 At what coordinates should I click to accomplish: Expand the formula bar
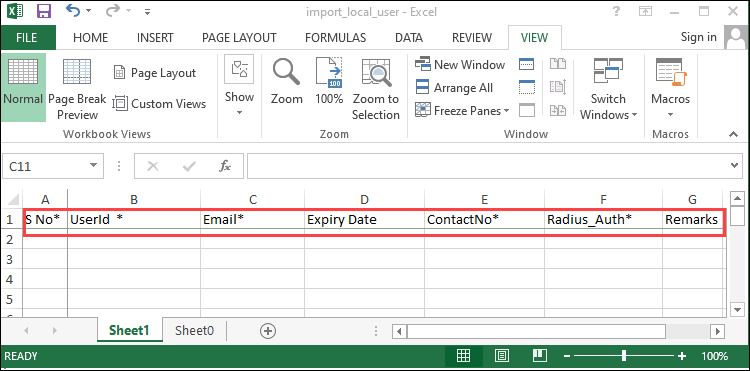pos(735,165)
